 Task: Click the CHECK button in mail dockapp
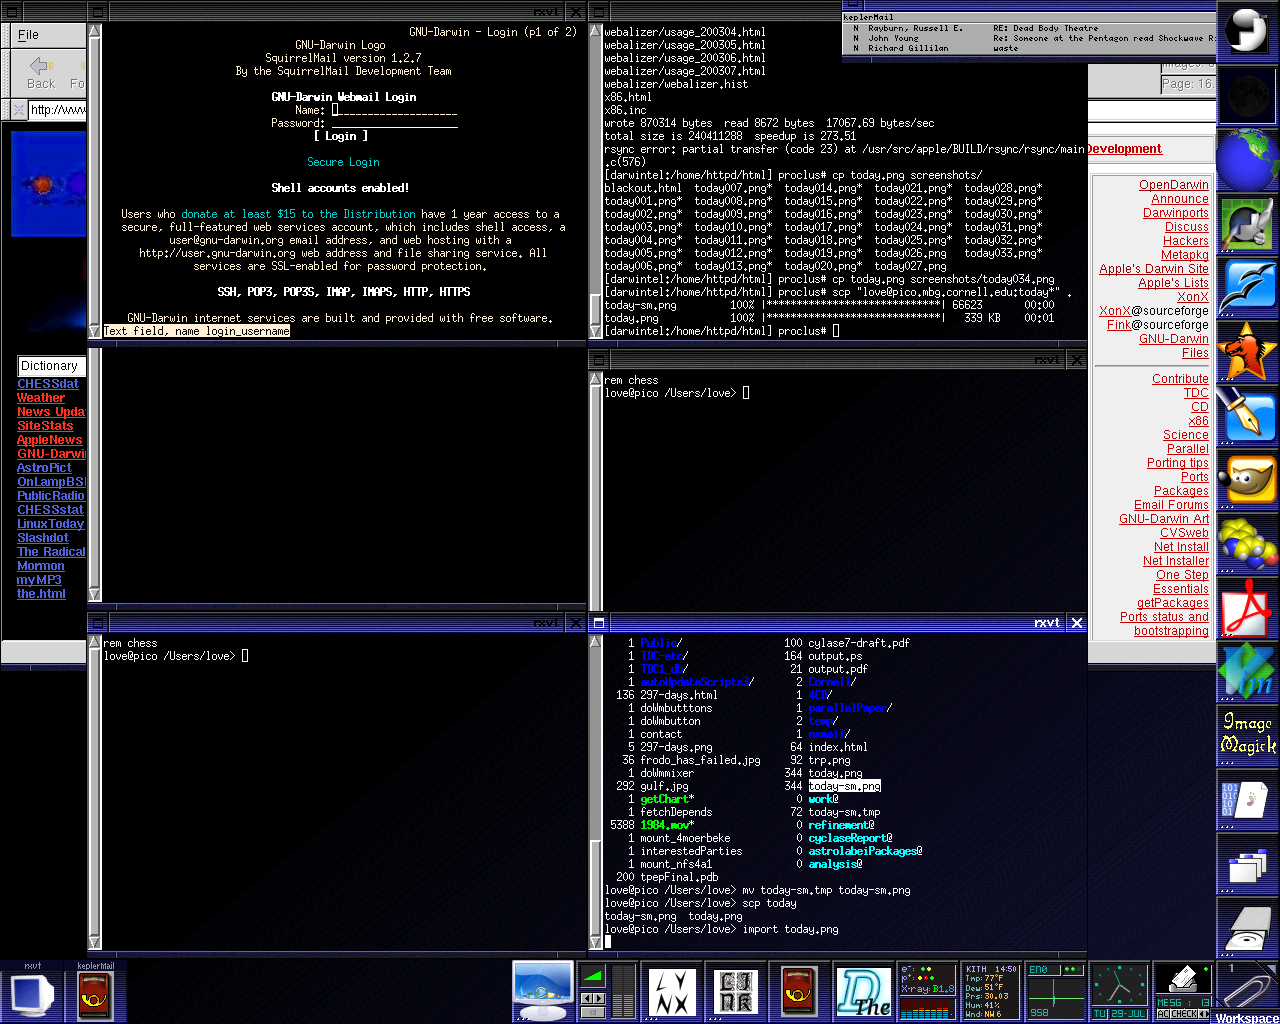point(1184,1014)
